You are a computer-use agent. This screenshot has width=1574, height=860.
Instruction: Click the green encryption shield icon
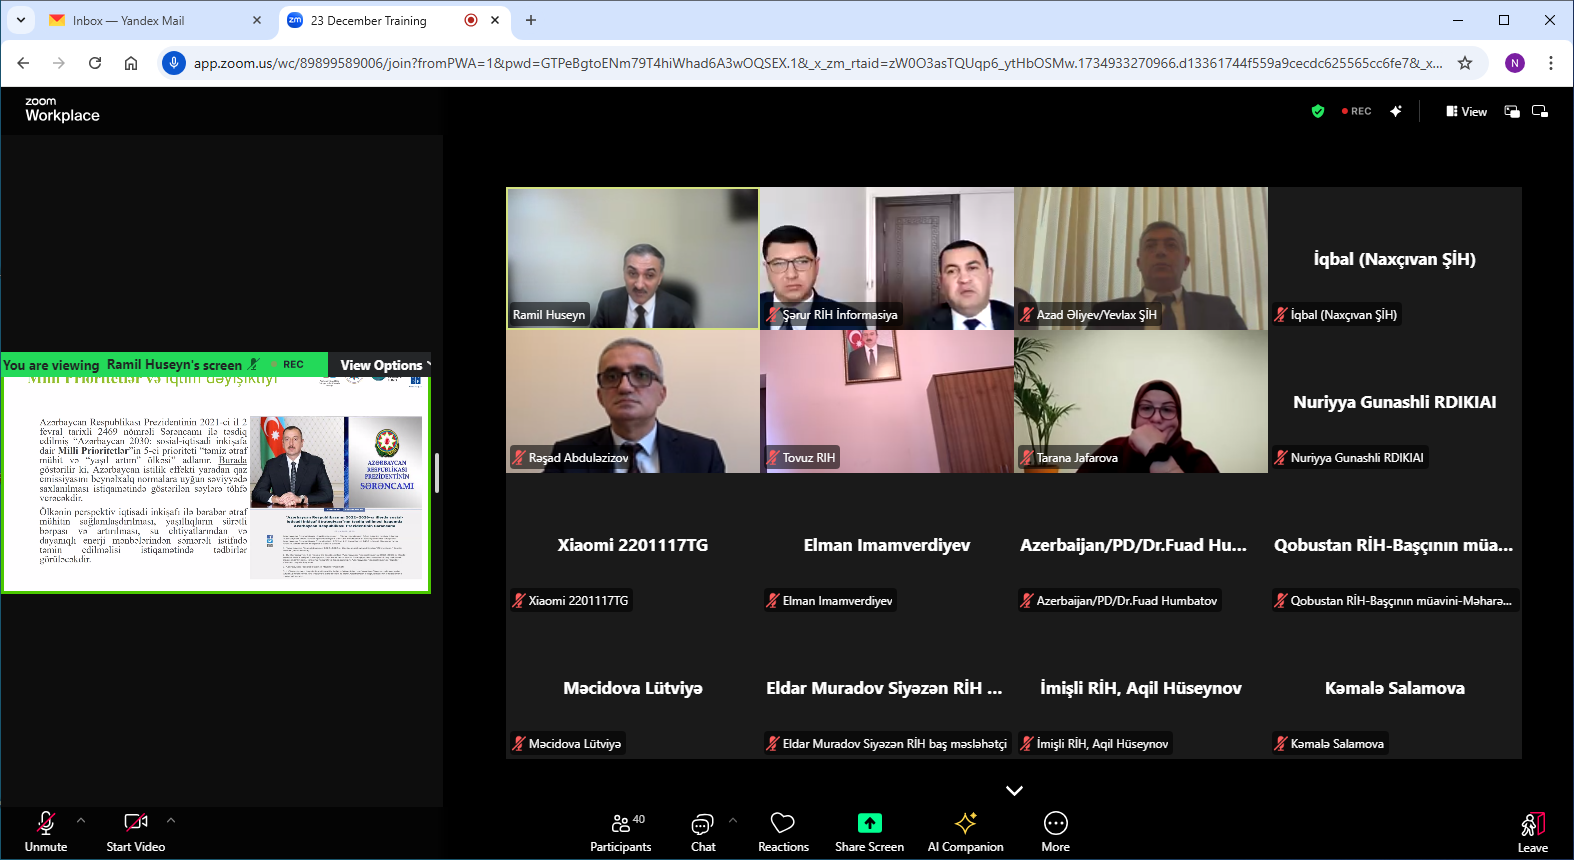coord(1318,111)
